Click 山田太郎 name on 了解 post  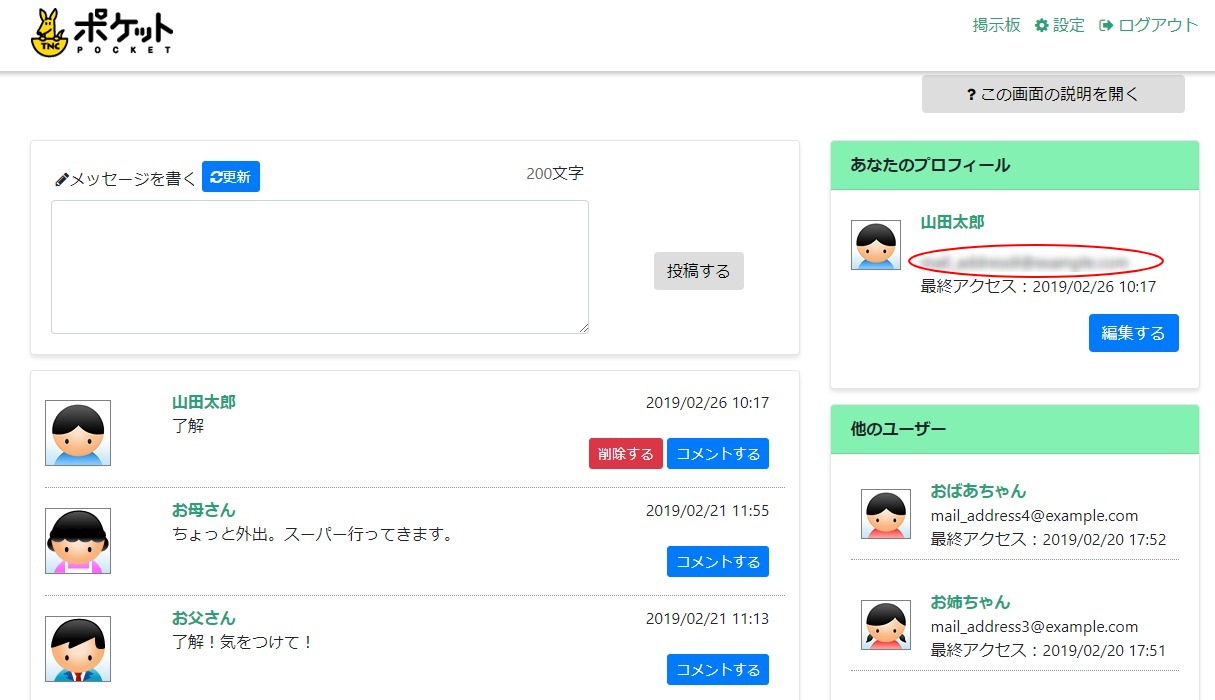click(x=204, y=402)
